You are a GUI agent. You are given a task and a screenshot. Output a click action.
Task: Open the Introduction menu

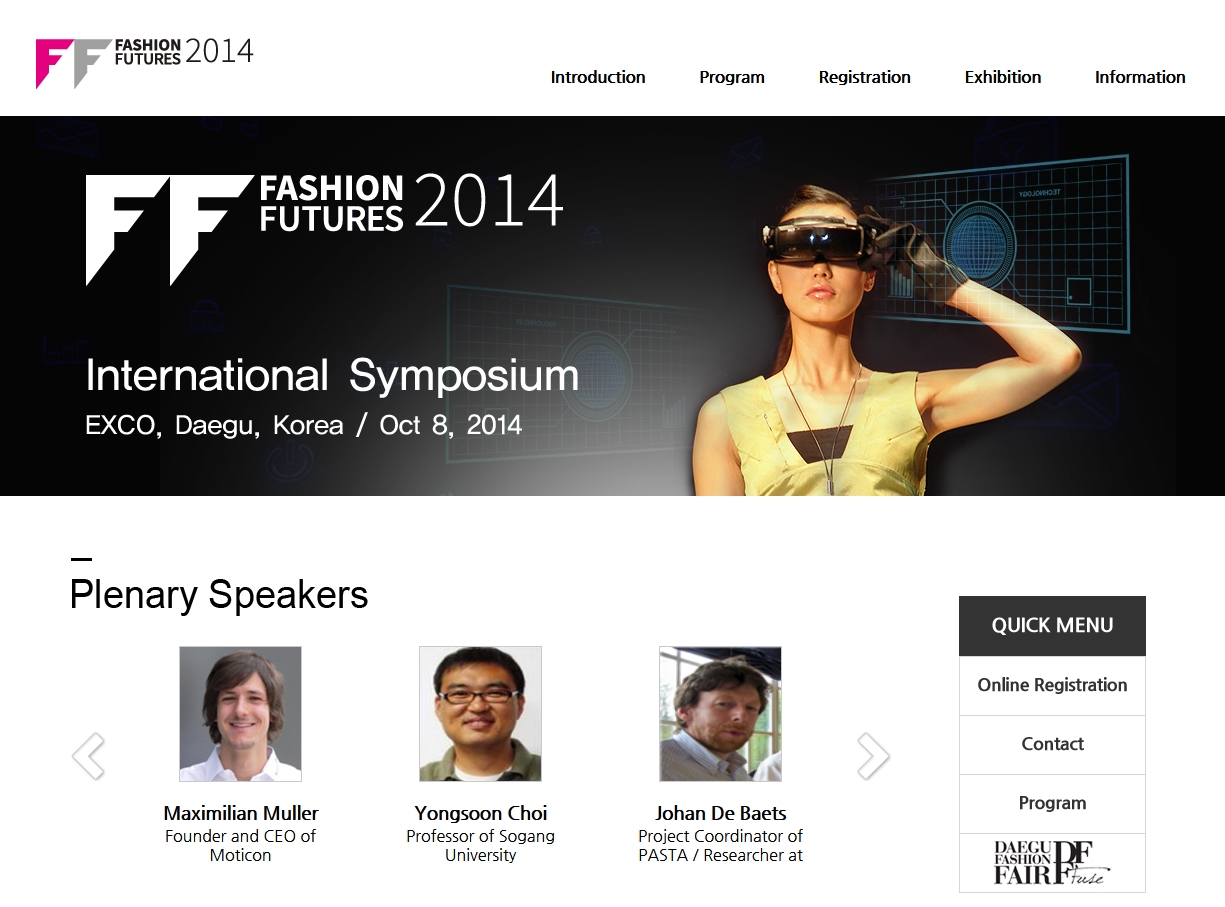click(x=598, y=77)
